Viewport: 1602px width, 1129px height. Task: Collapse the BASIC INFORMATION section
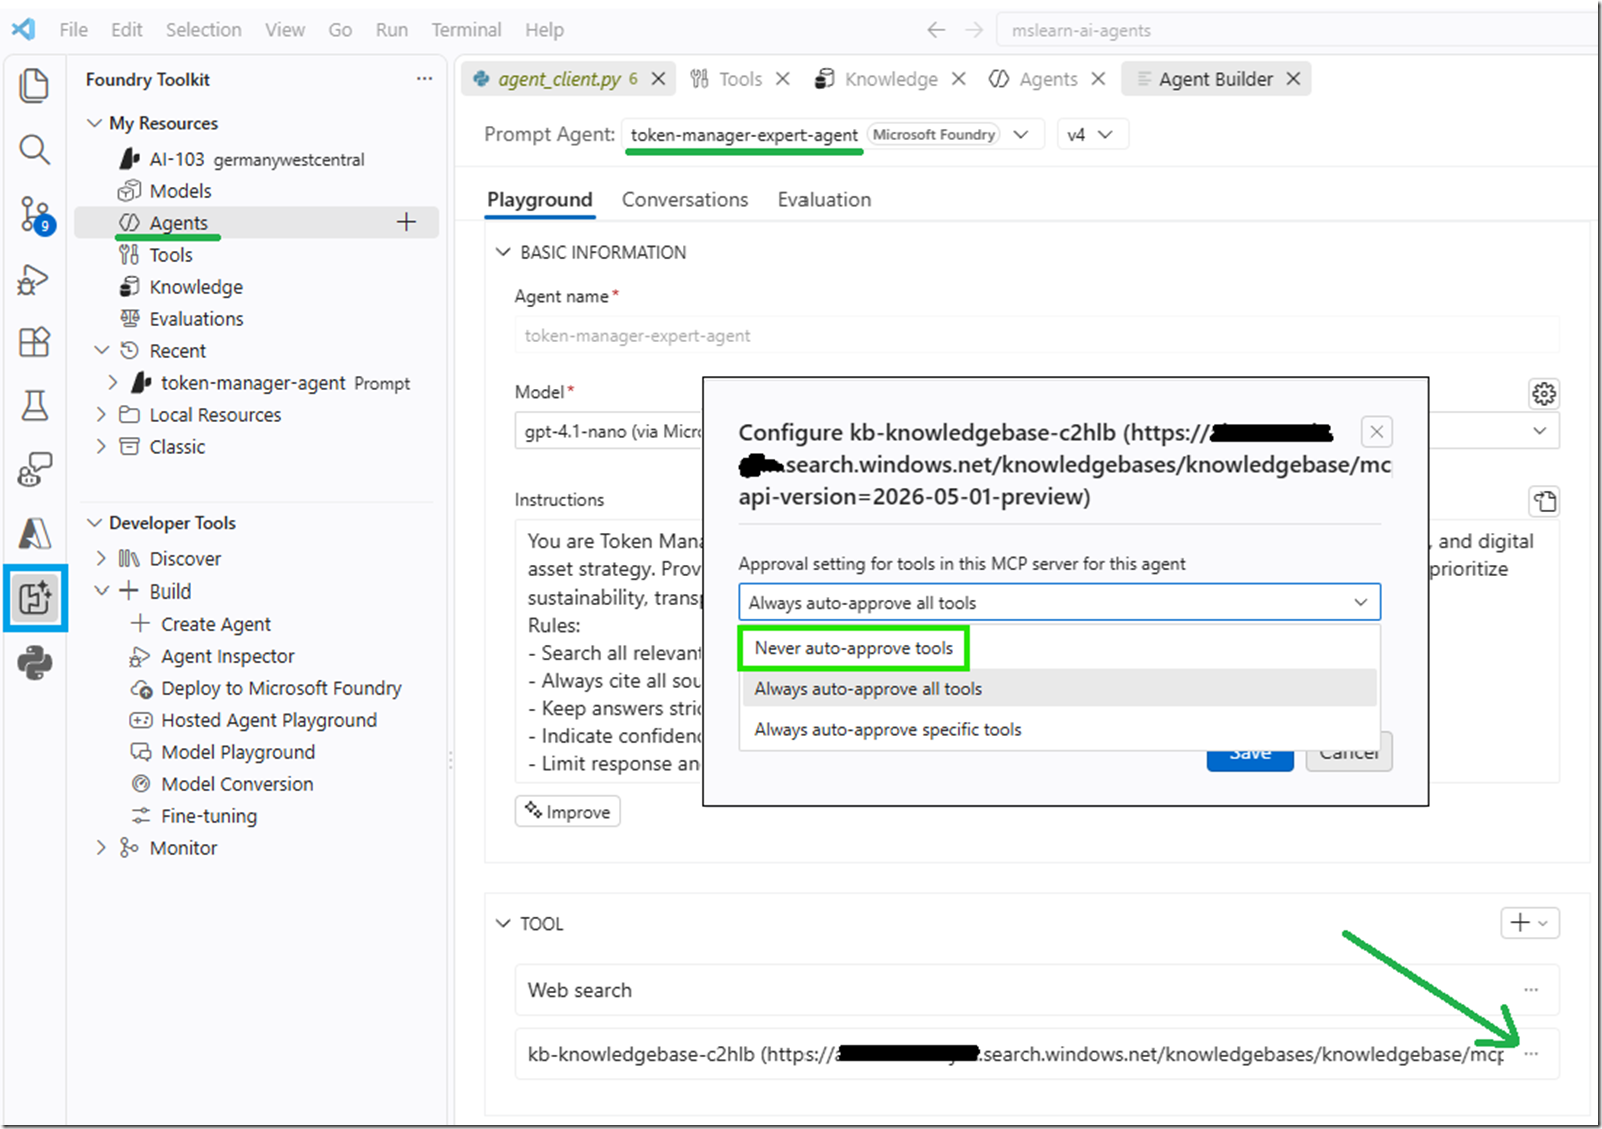point(503,252)
